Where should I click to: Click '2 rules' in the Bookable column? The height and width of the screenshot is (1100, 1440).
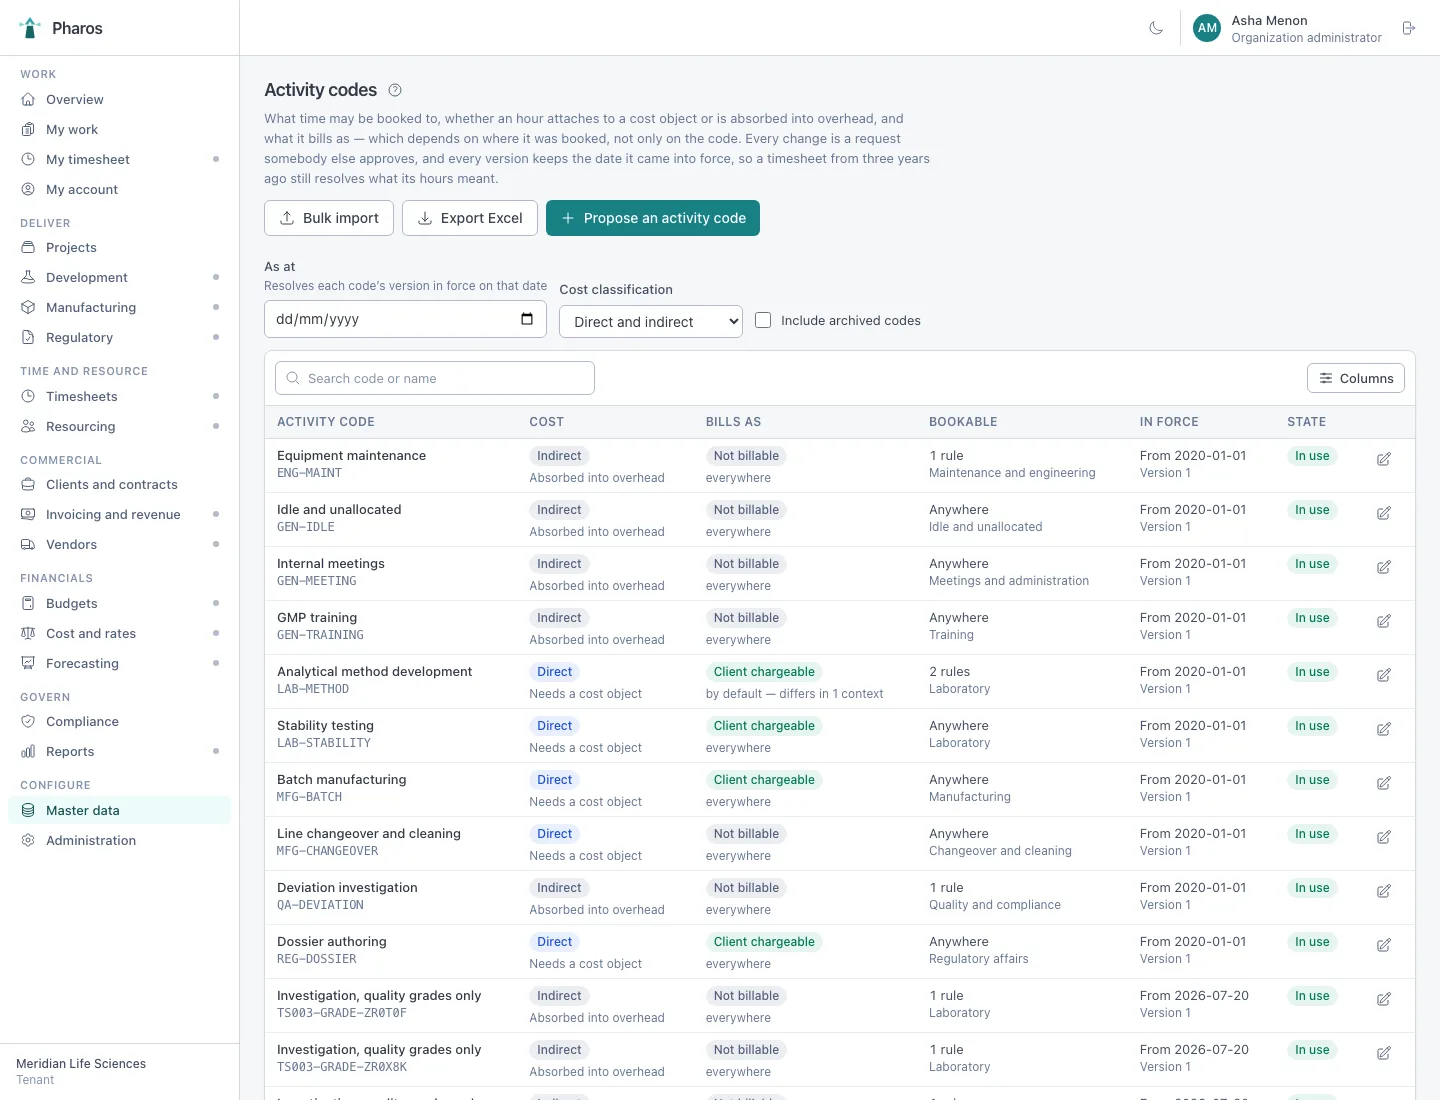click(x=950, y=672)
